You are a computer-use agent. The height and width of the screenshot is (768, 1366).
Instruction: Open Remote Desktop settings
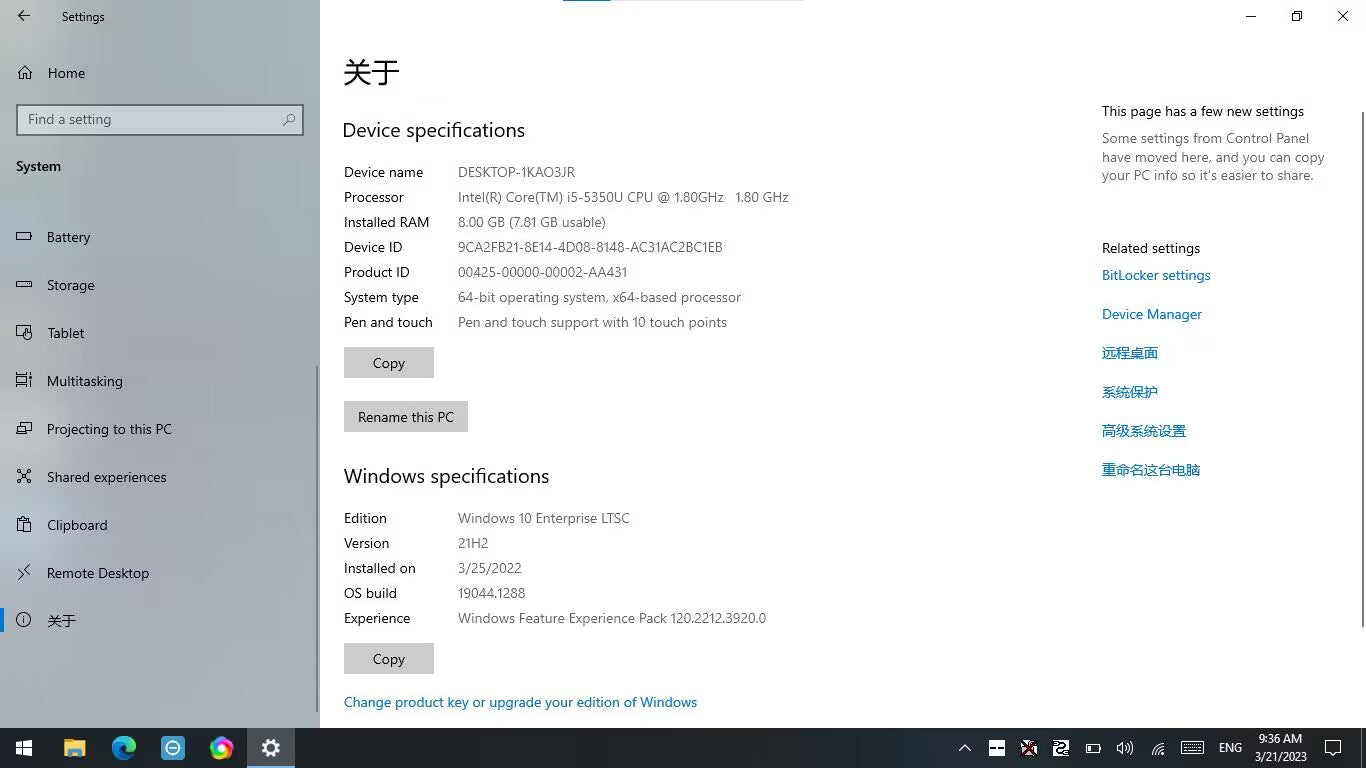98,573
